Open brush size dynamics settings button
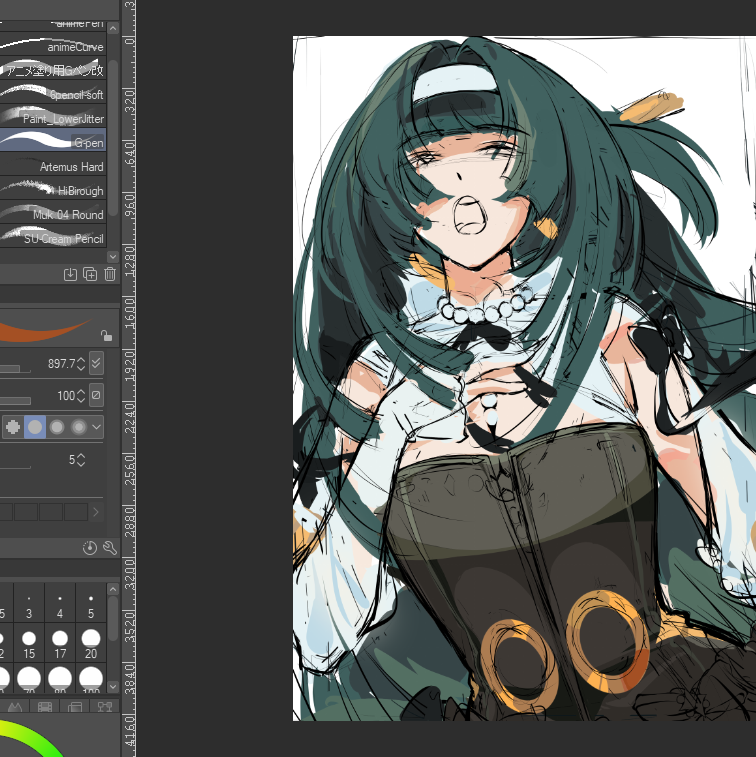The image size is (756, 757). (x=96, y=363)
